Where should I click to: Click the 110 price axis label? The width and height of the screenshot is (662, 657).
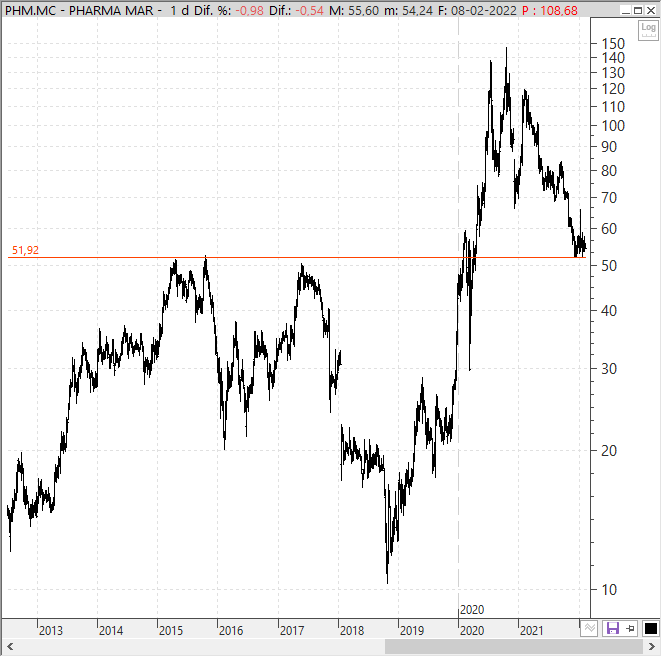click(613, 106)
